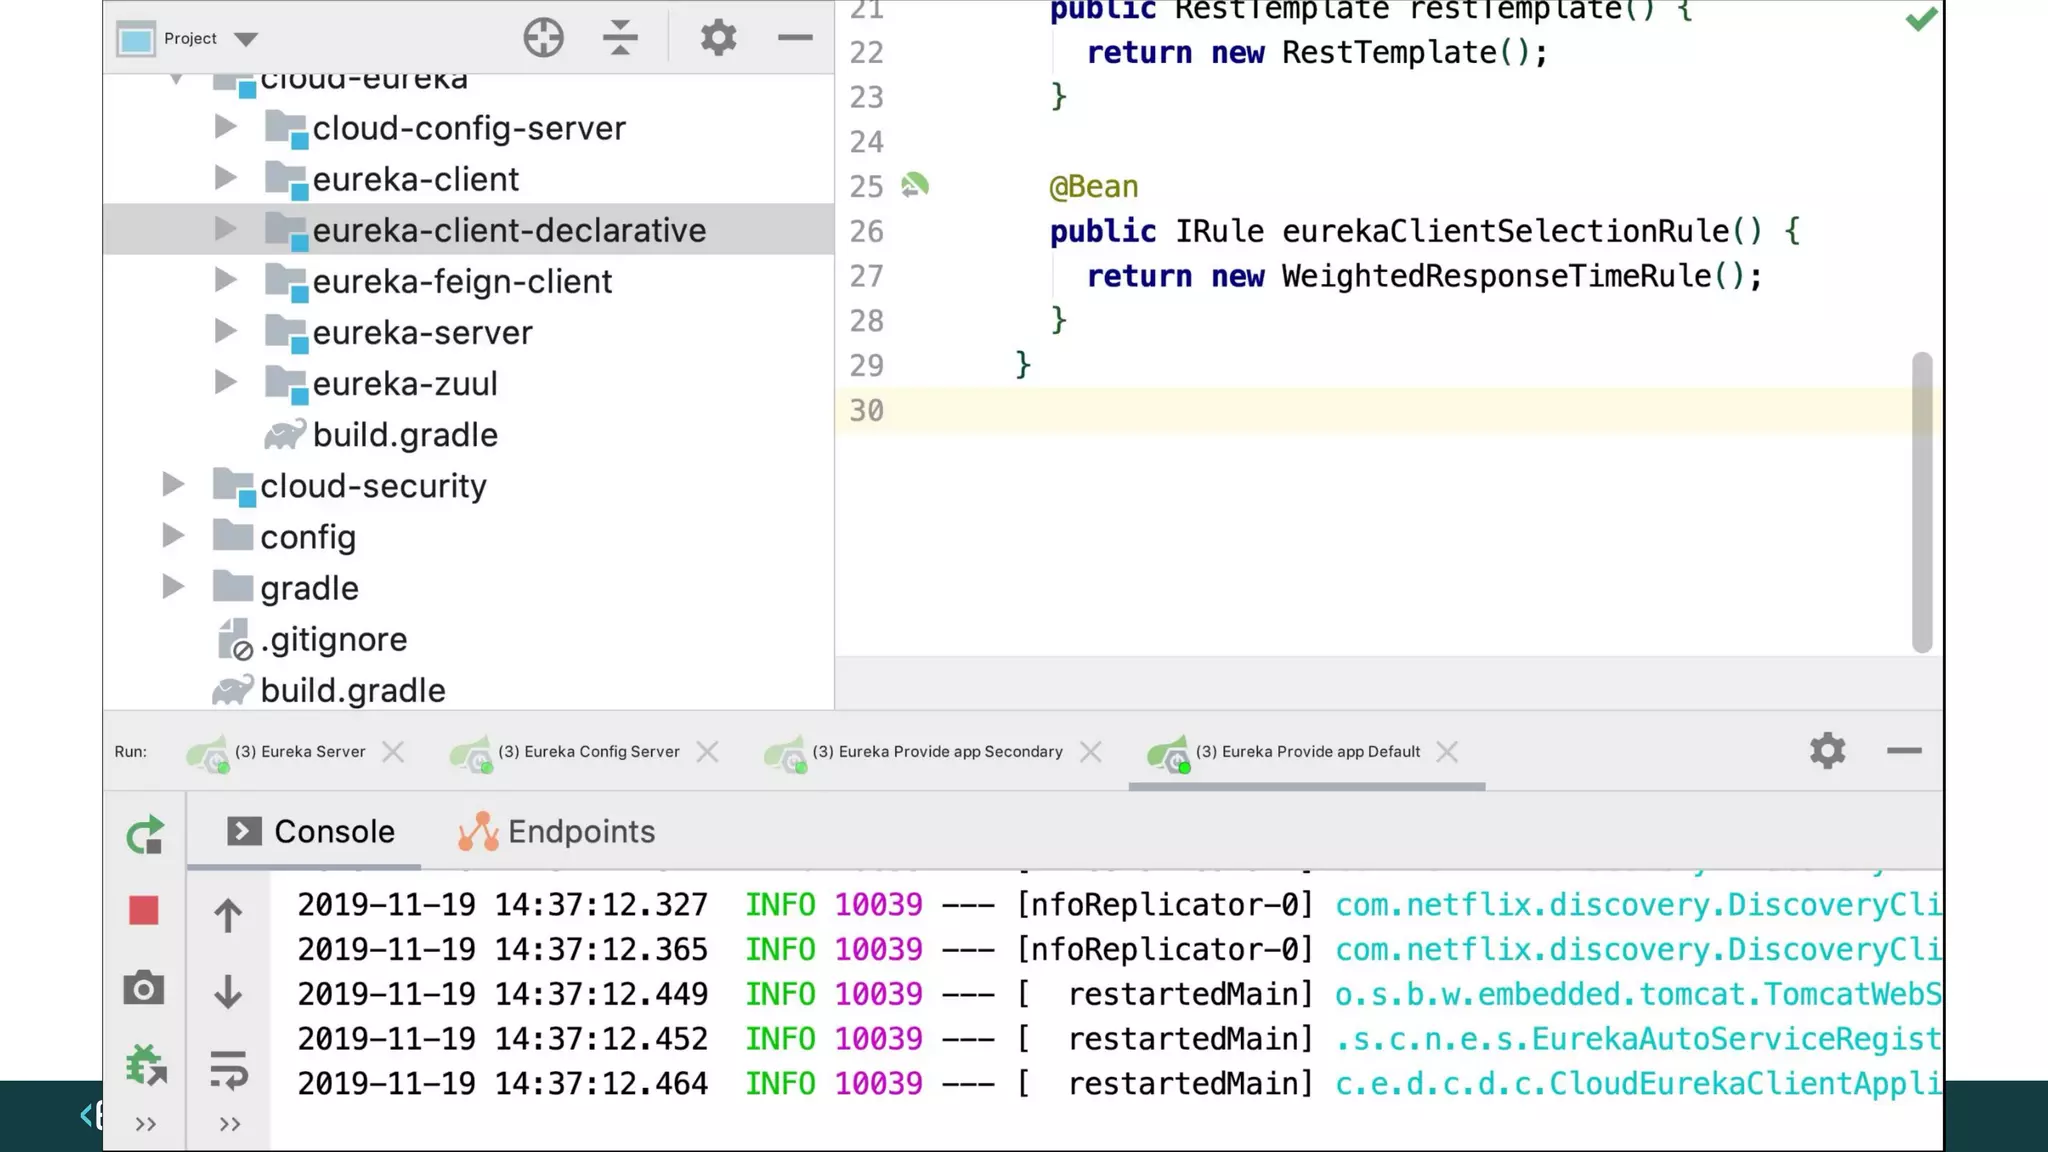Click the bean gutter icon on line 25
Image resolution: width=2048 pixels, height=1152 pixels.
(915, 186)
